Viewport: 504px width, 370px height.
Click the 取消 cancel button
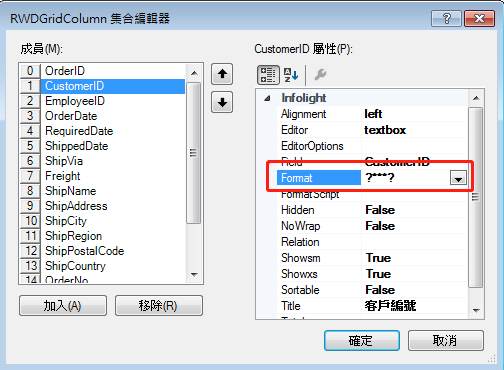445,340
